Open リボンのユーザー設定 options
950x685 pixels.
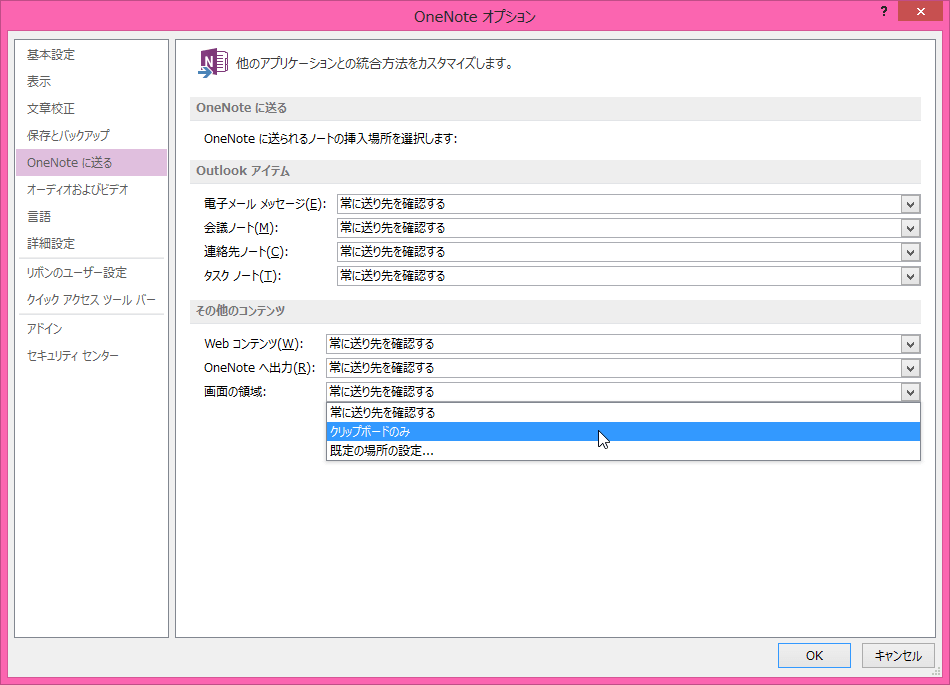tap(91, 273)
